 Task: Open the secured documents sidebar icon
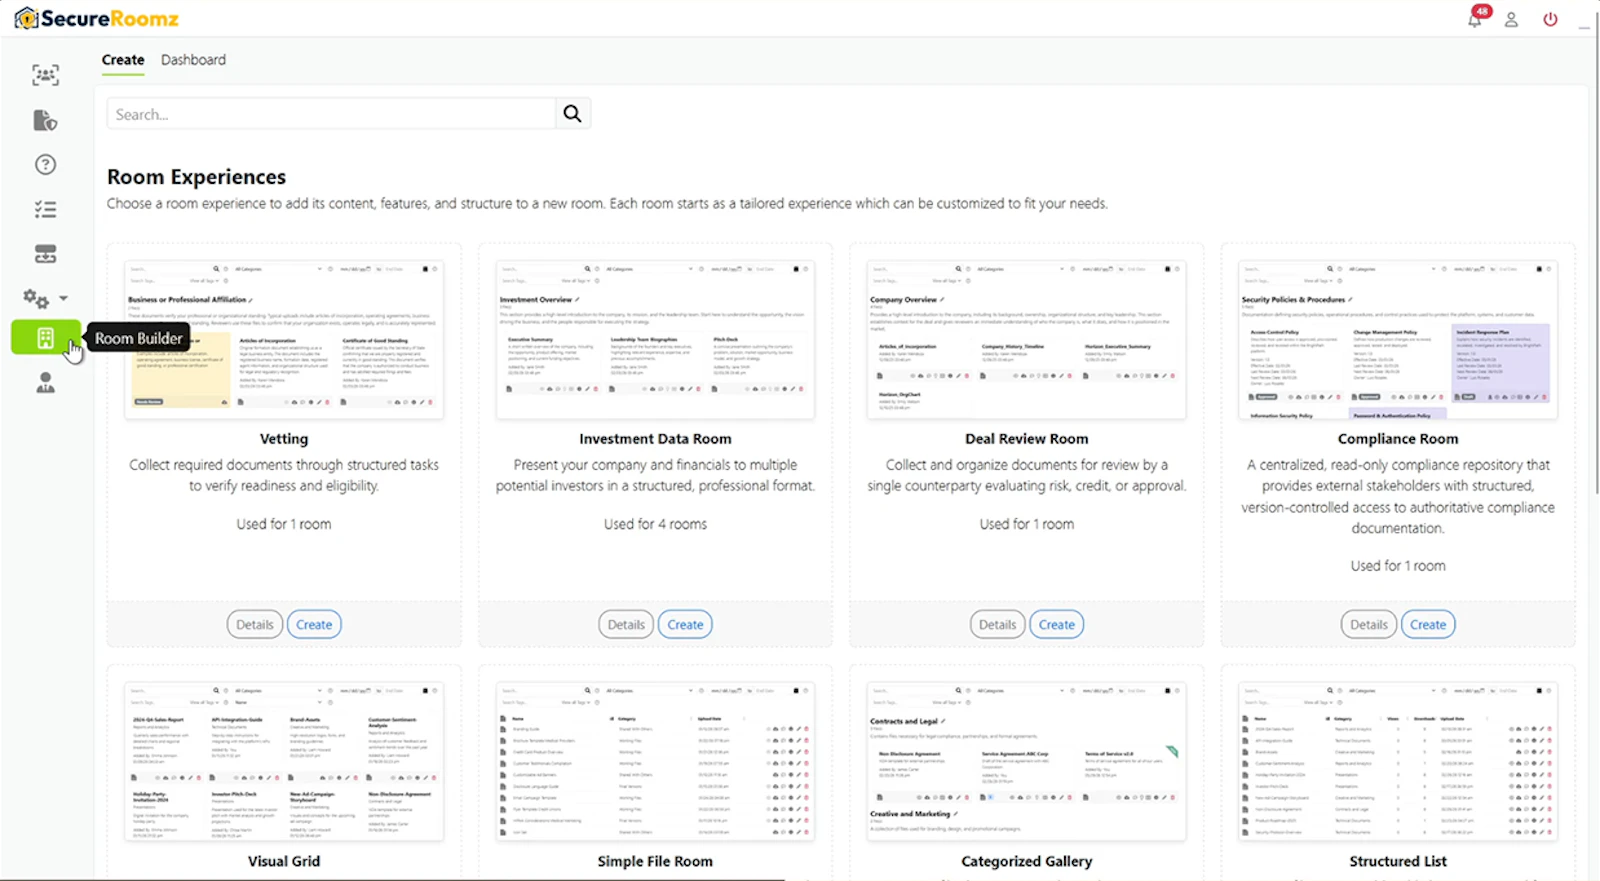coord(45,120)
